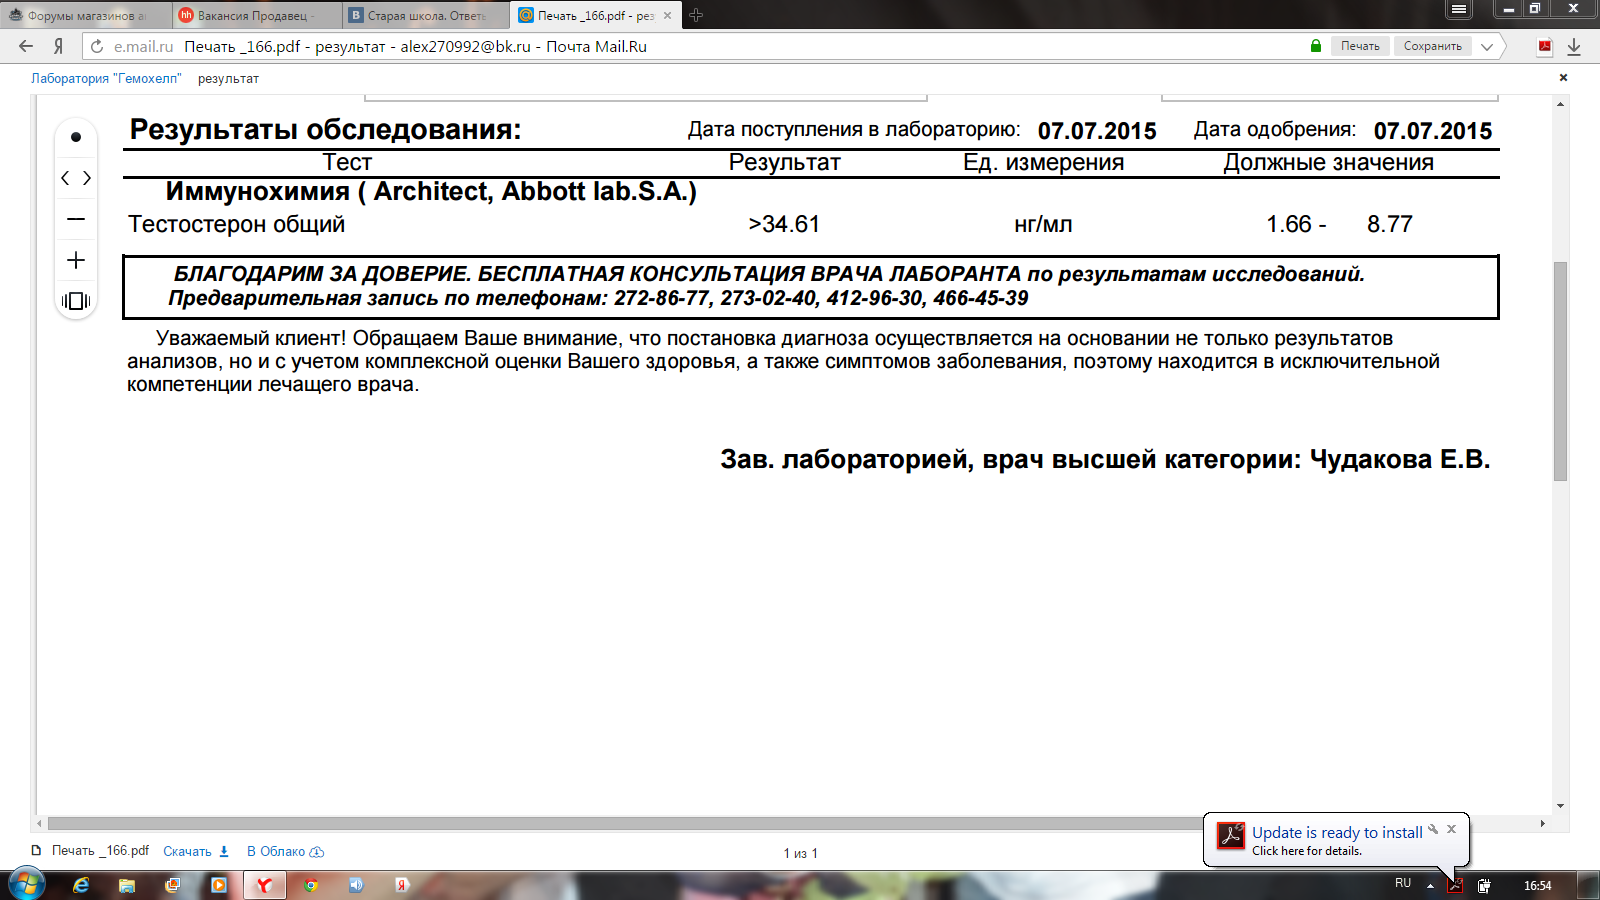Click the vertical scrollbar thumb
1600x900 pixels.
(1560, 370)
